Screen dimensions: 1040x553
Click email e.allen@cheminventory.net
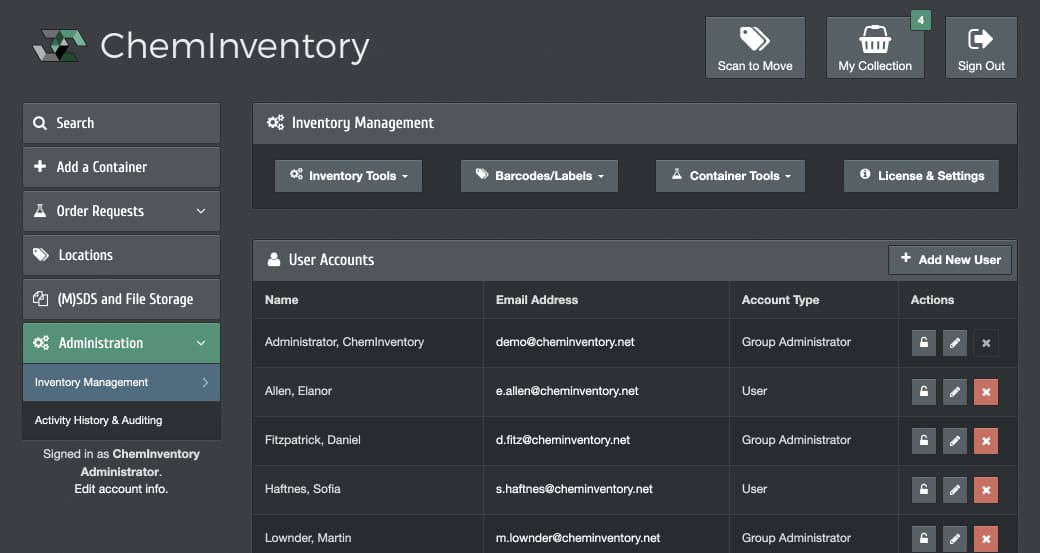567,391
